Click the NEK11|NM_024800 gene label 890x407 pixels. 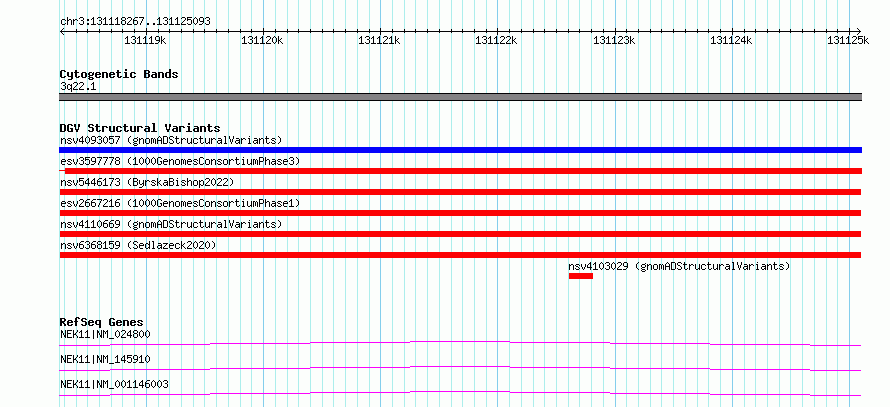click(105, 334)
